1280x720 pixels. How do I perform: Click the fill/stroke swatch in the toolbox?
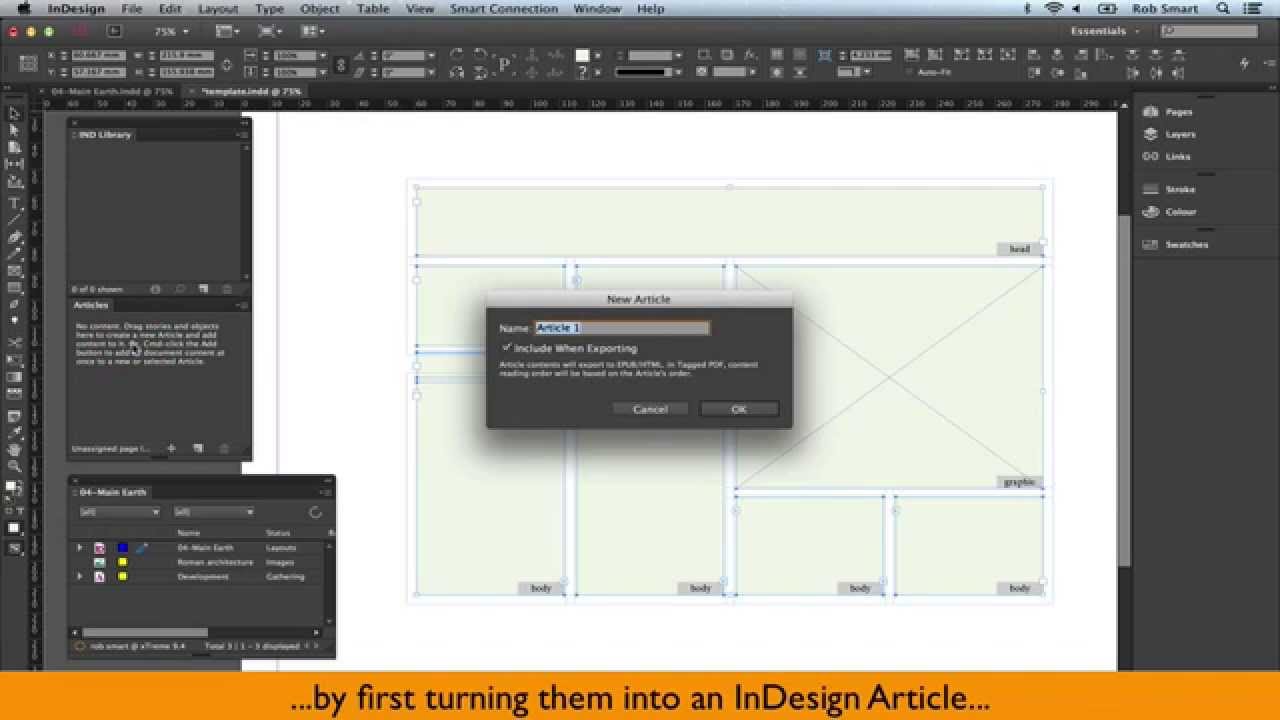[13, 489]
